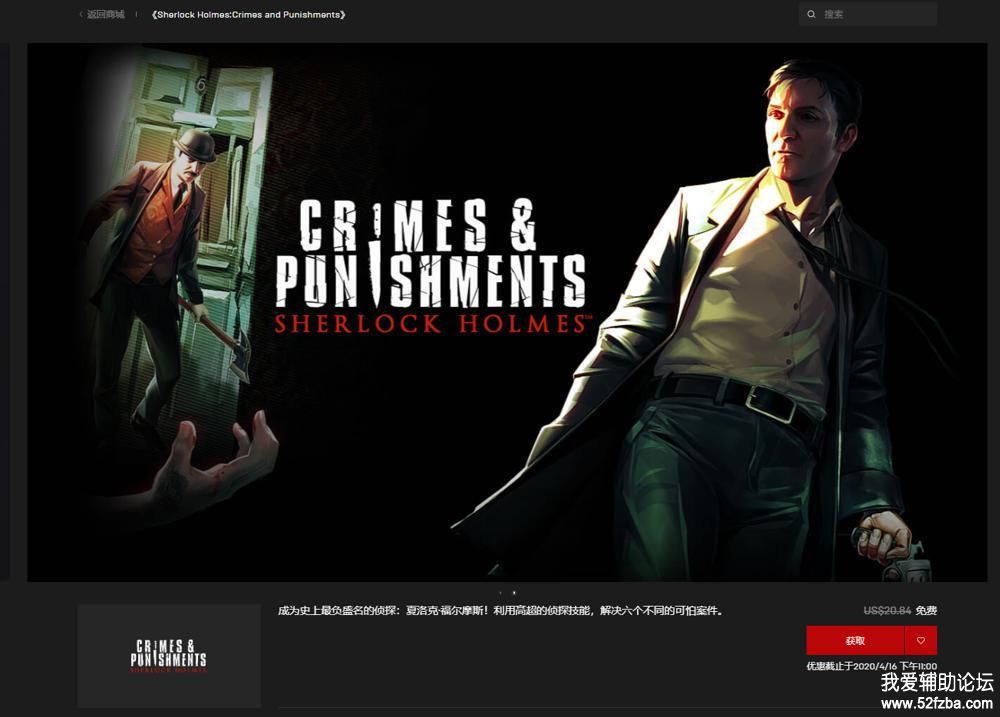This screenshot has height=717, width=1000.
Task: Click the 免费 free price label
Action: click(926, 610)
